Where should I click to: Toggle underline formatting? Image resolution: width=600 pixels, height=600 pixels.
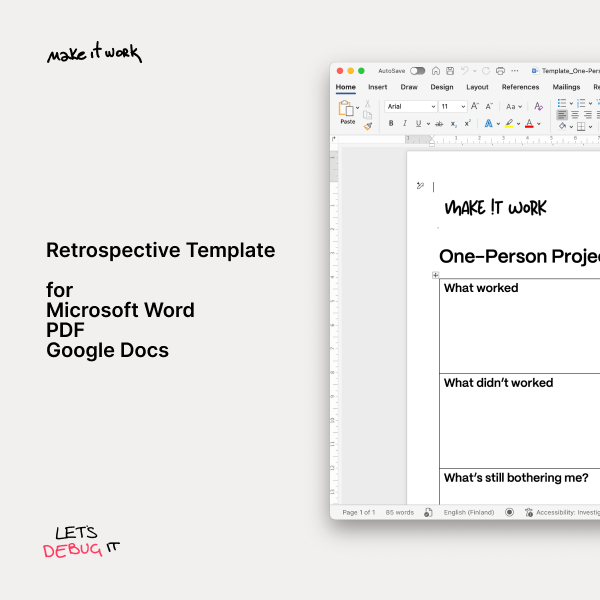[x=418, y=123]
